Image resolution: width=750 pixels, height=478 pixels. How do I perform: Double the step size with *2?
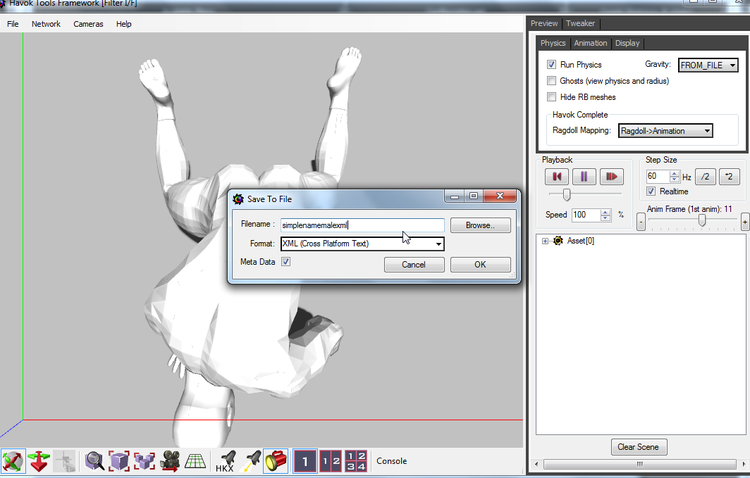click(x=728, y=177)
